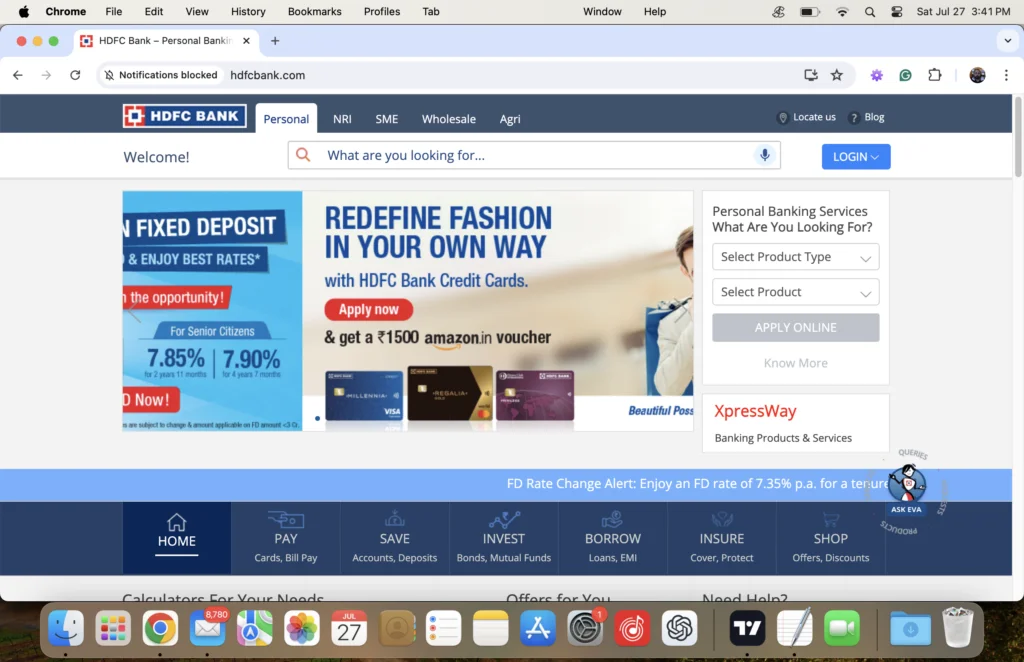Click the Locate us pin icon

click(782, 118)
